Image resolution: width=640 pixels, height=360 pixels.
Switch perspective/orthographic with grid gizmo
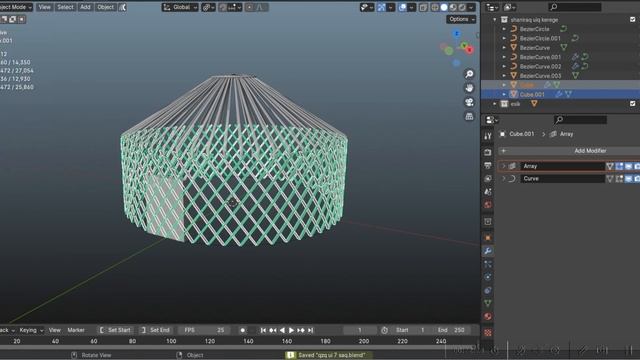click(469, 116)
